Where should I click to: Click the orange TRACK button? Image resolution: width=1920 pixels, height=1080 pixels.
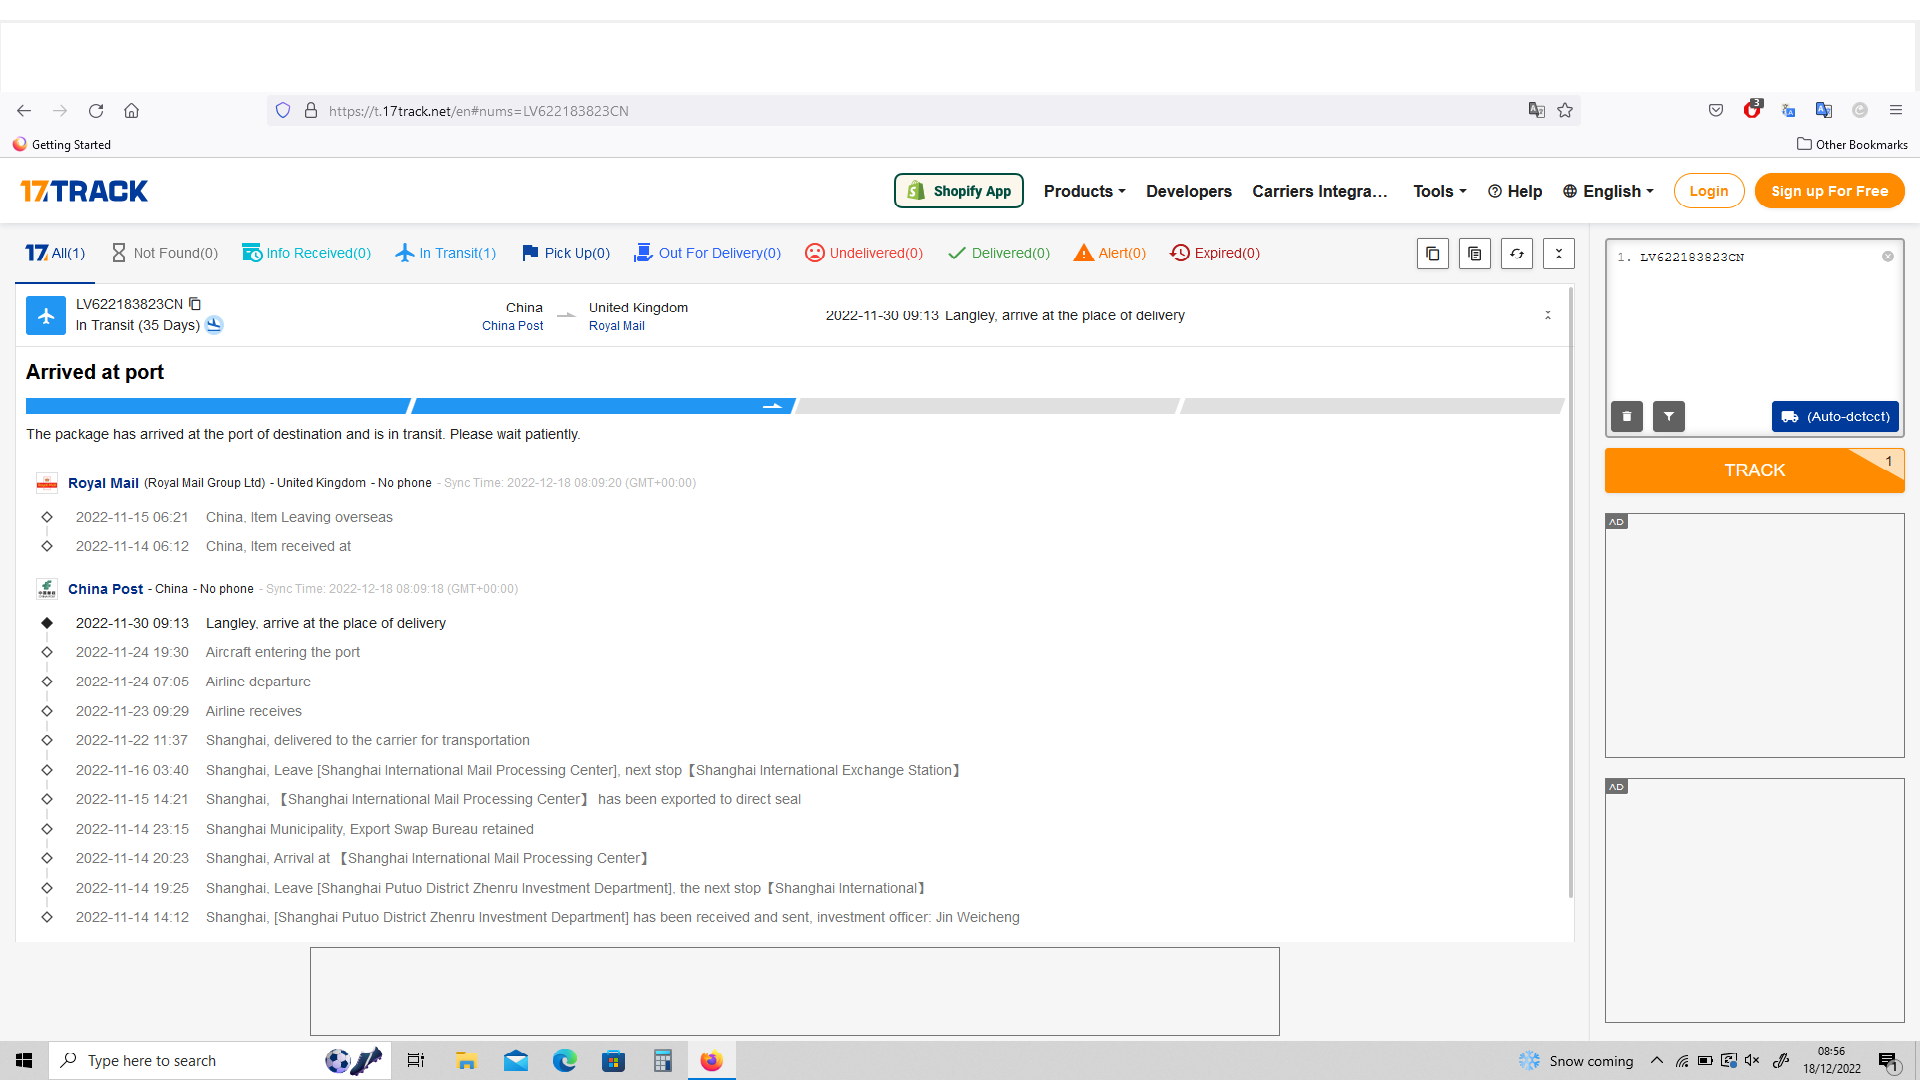click(x=1754, y=470)
